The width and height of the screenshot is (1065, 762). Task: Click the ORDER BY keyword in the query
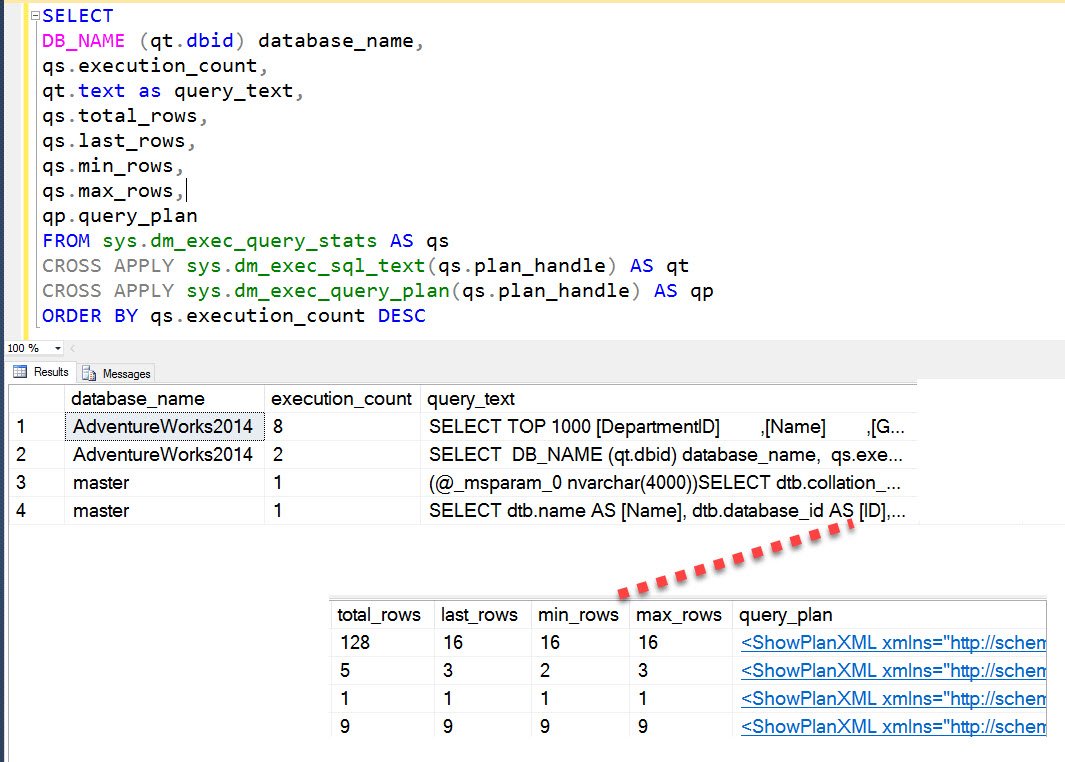point(90,316)
